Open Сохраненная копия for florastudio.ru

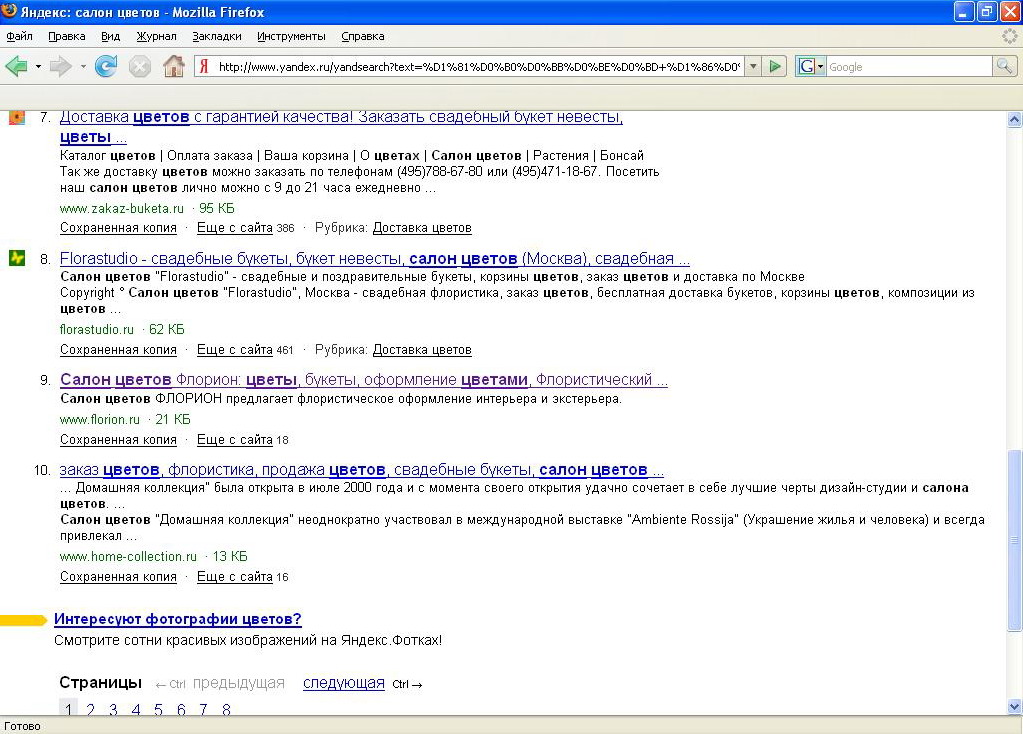pos(118,350)
